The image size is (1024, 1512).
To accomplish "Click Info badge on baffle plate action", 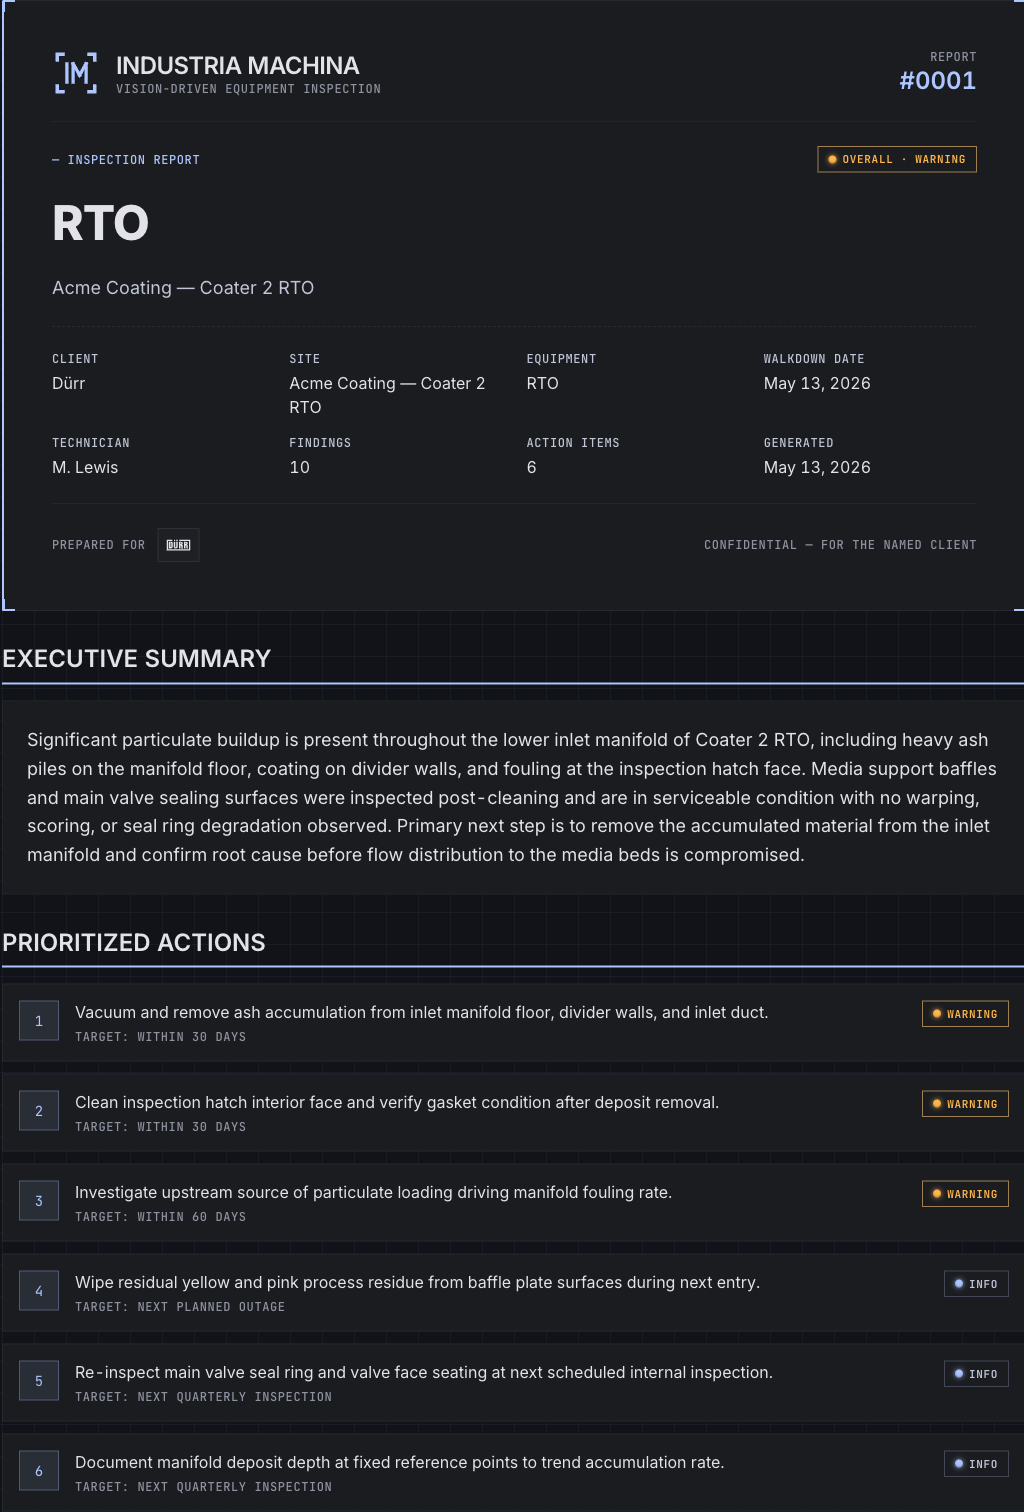I will (976, 1284).
